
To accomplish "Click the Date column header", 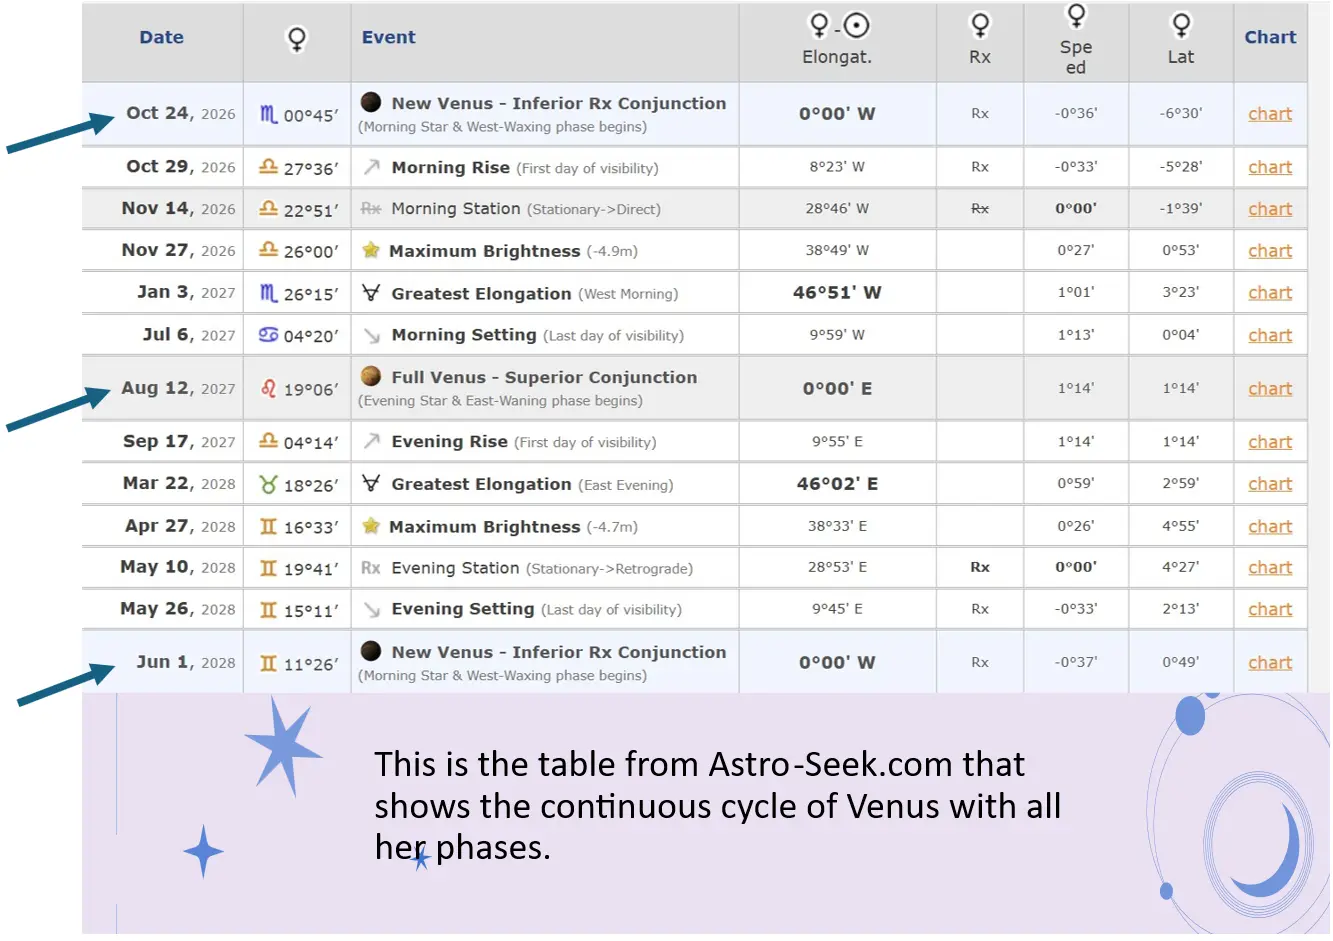I will tap(161, 37).
